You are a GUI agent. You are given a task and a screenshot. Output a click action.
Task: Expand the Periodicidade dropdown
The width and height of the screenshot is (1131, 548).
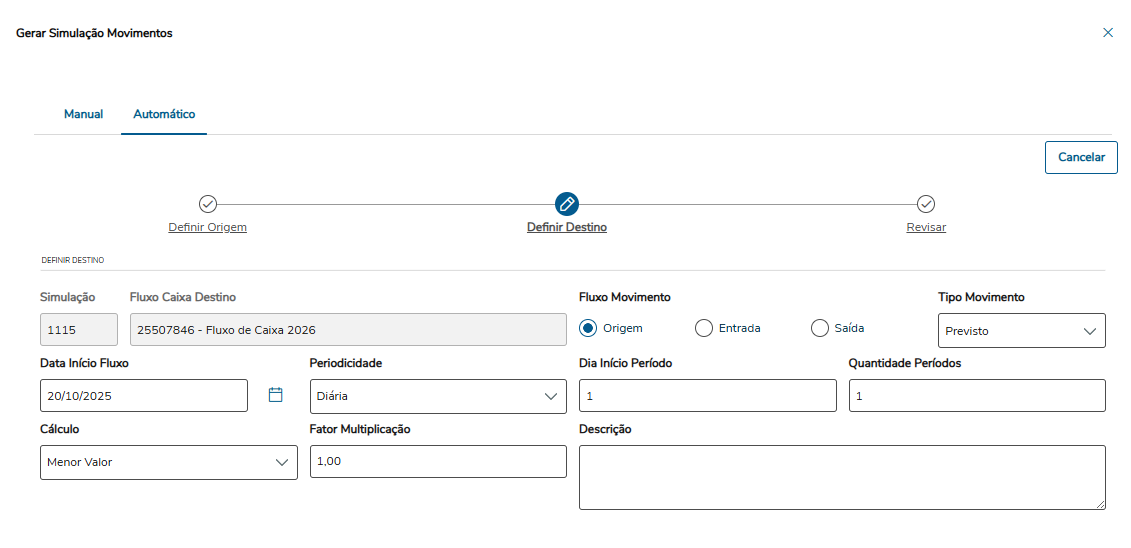click(x=438, y=396)
